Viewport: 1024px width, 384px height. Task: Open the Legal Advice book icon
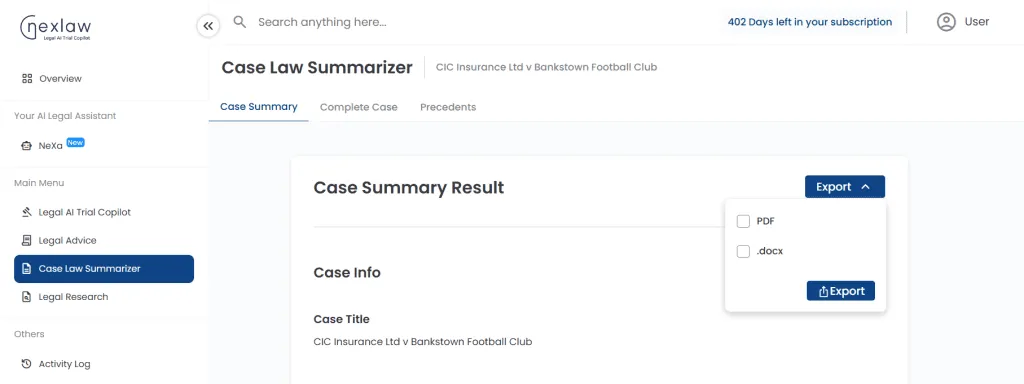(27, 240)
